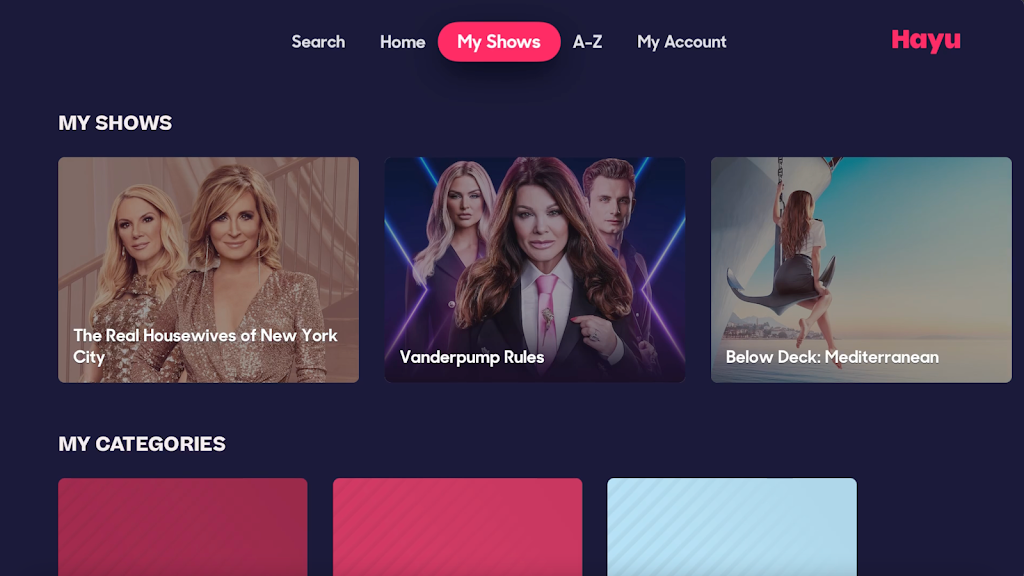This screenshot has height=576, width=1024.
Task: Click the Below Deck: Mediterranean title text
Action: point(832,357)
